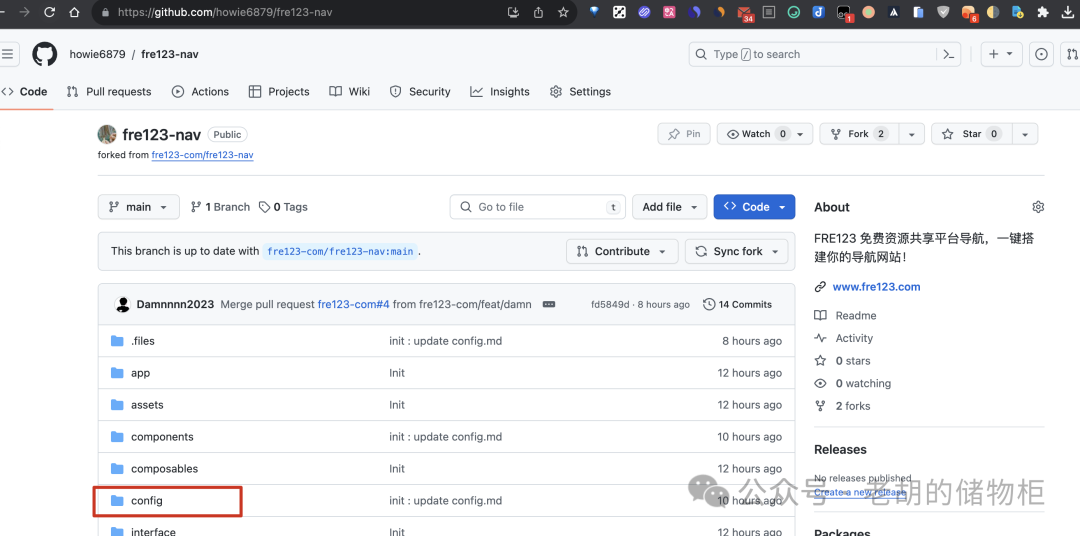Open the green Code dropdown button
The width and height of the screenshot is (1080, 536).
[754, 207]
